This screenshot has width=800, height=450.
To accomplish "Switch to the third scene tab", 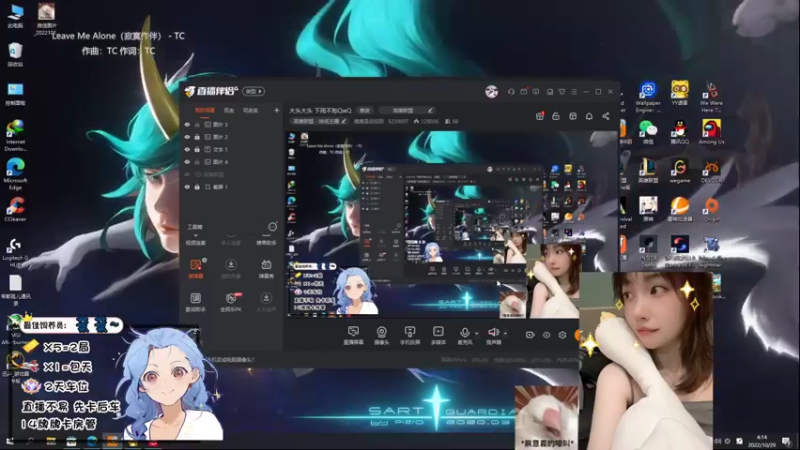I will pyautogui.click(x=250, y=110).
